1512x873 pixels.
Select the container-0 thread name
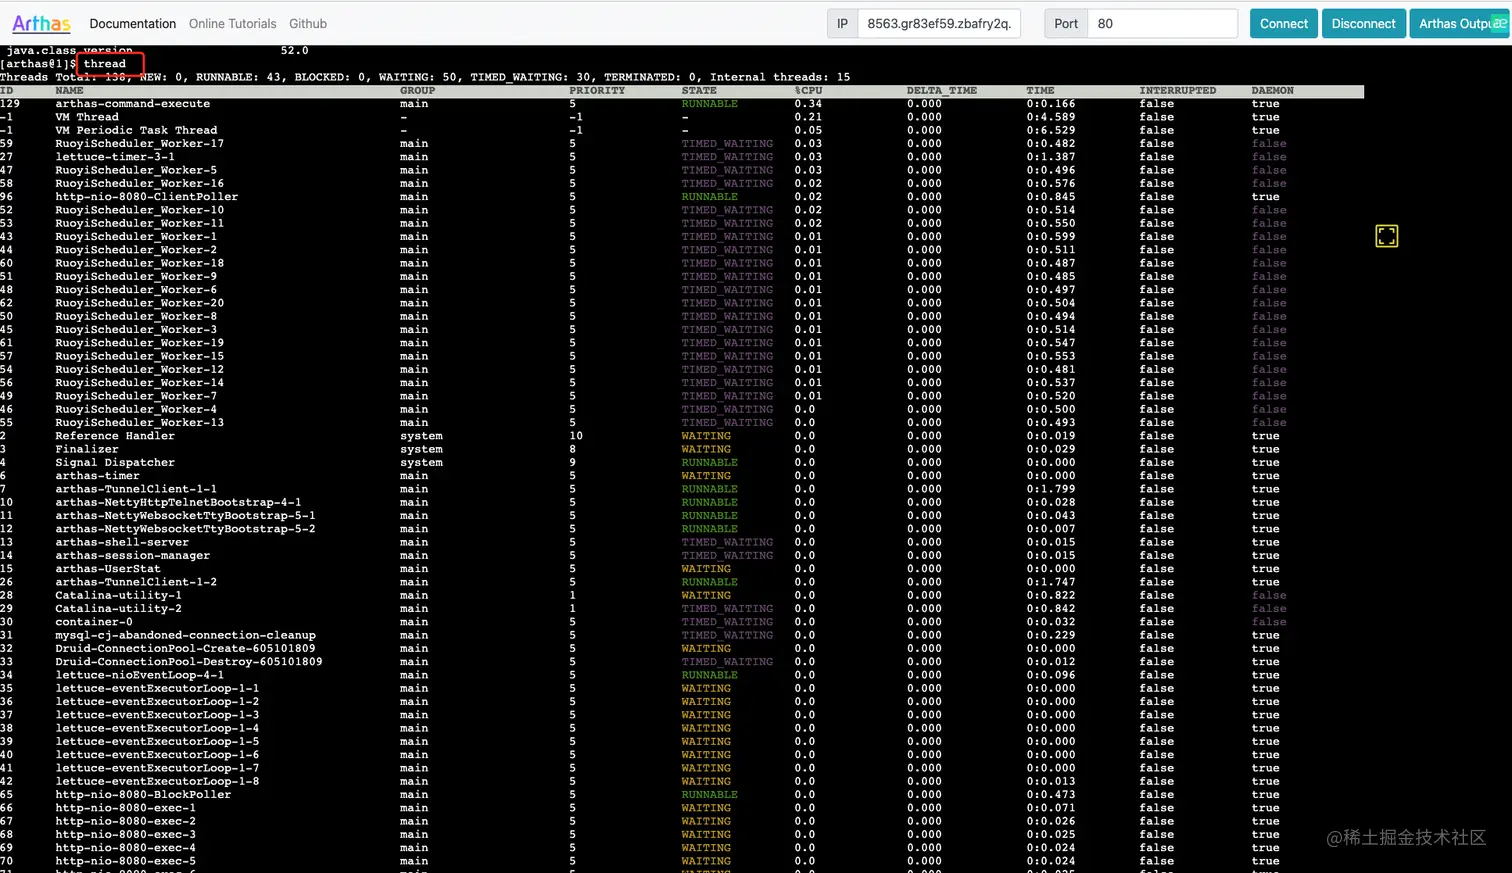tap(94, 622)
